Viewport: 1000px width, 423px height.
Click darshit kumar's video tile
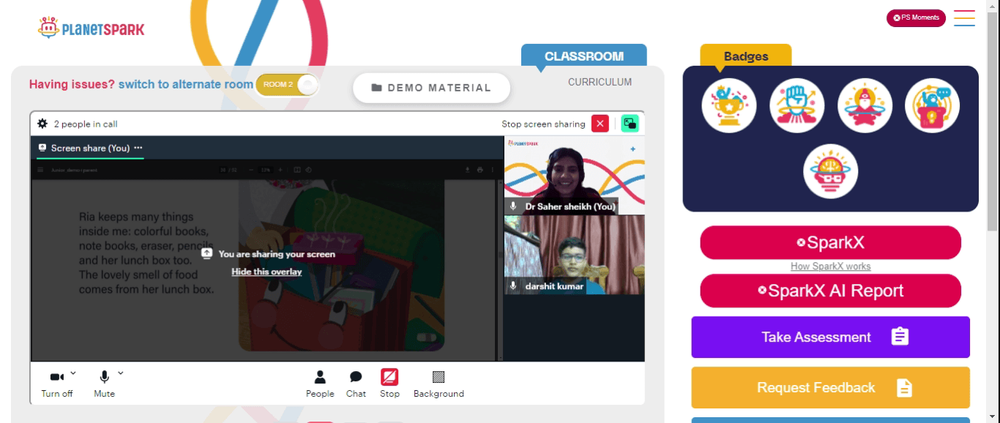(574, 255)
